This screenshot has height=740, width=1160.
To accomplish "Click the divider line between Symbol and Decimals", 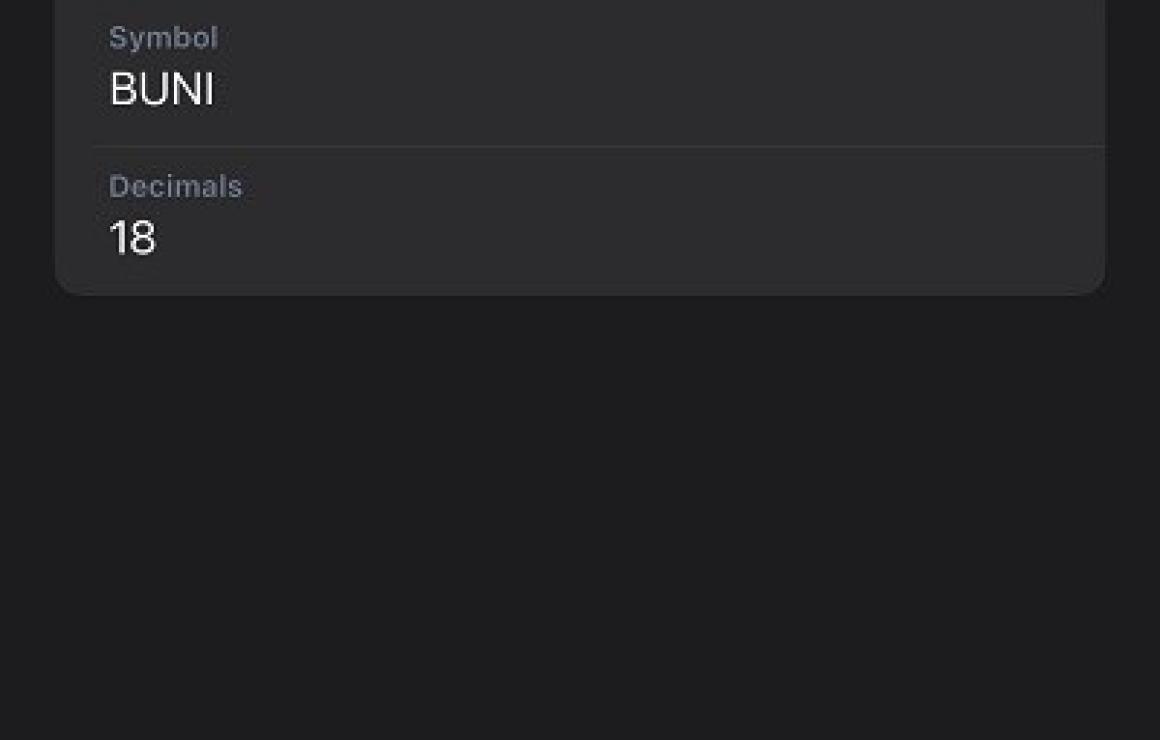I will tap(598, 147).
